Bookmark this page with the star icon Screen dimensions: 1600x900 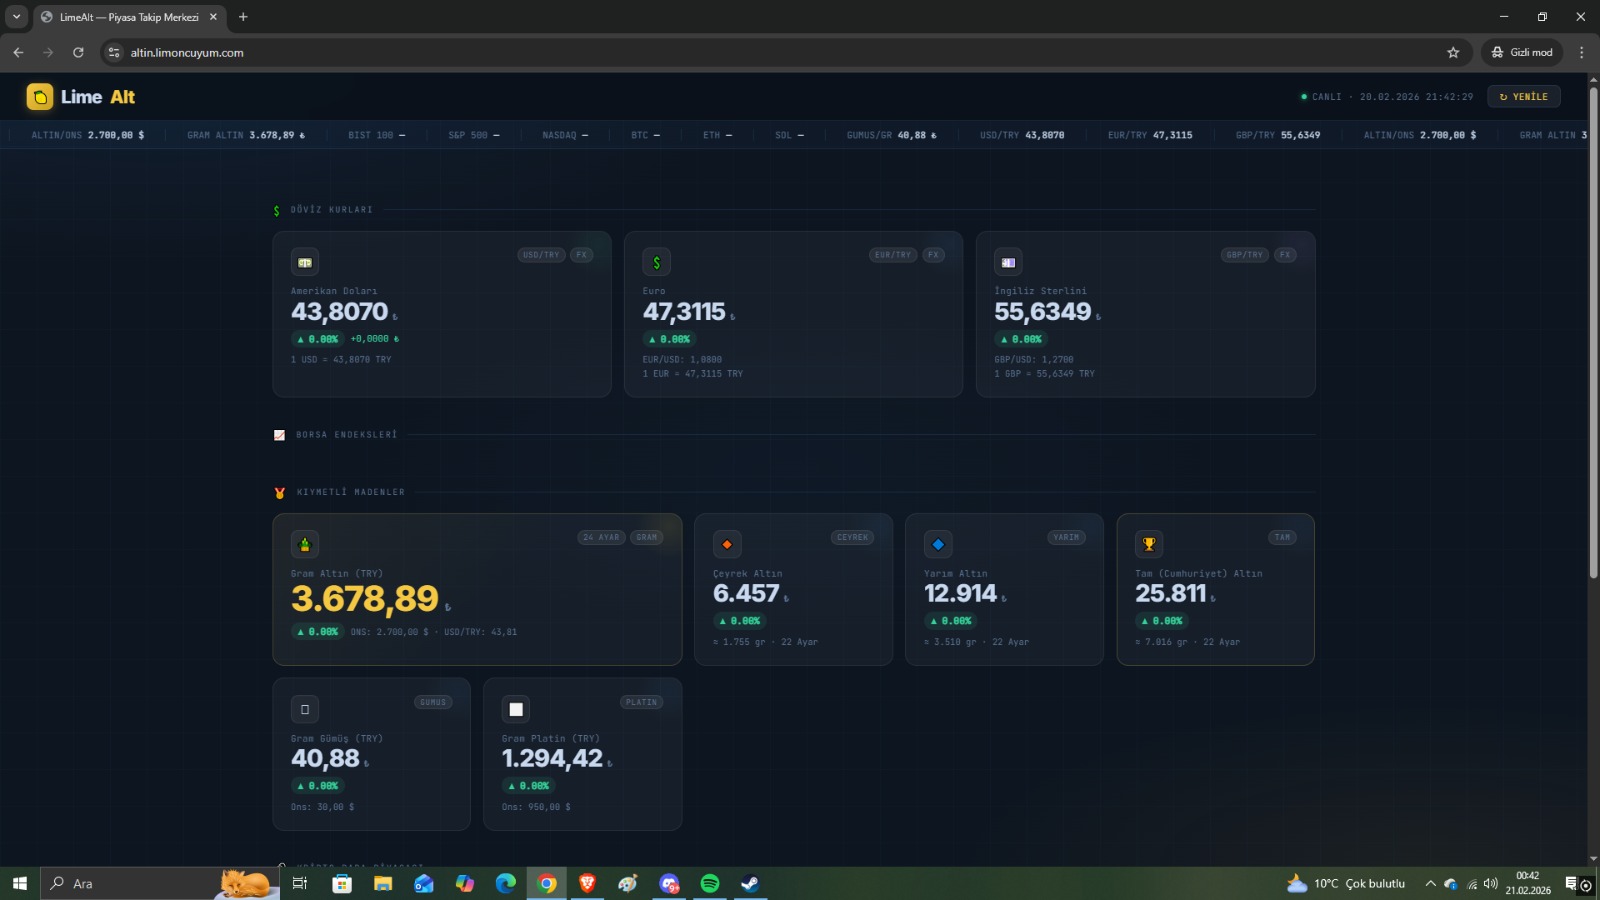pyautogui.click(x=1453, y=53)
